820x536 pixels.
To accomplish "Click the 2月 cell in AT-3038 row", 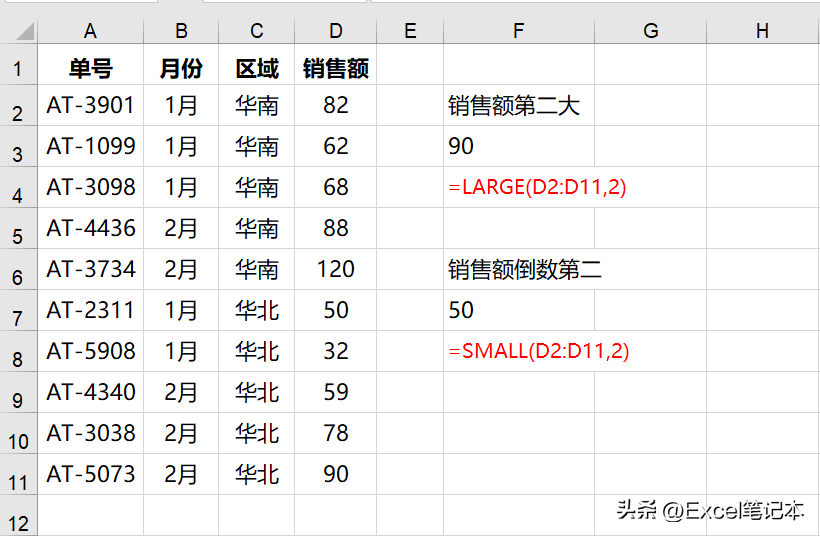I will [x=181, y=434].
